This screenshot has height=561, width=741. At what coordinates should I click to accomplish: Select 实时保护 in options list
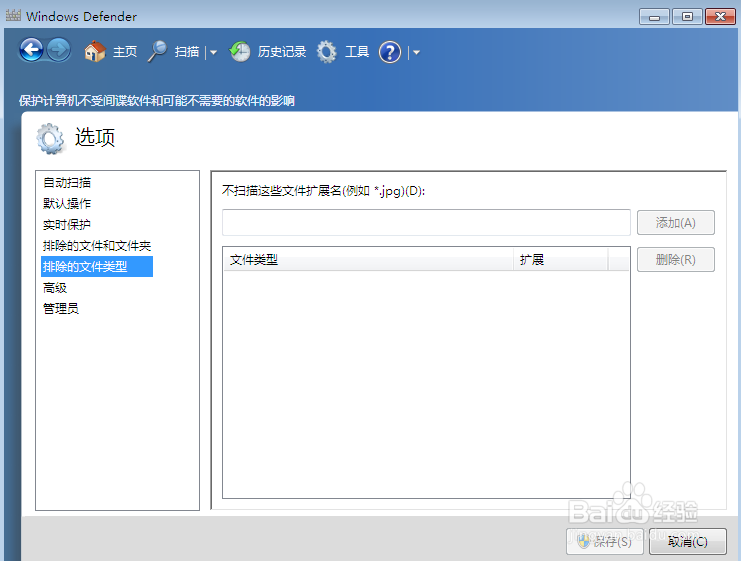pos(67,224)
